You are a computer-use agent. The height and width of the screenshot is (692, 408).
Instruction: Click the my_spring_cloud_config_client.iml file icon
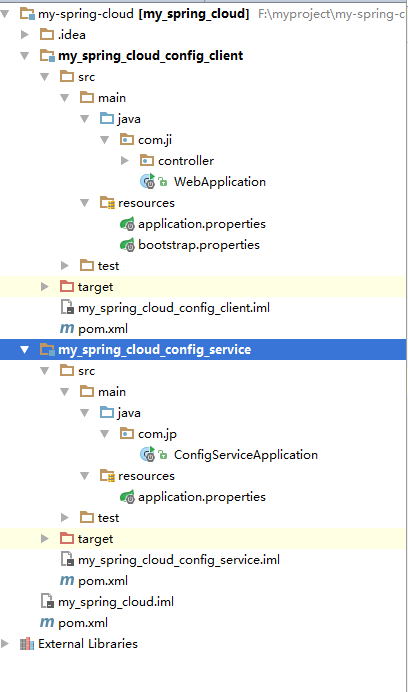click(67, 308)
